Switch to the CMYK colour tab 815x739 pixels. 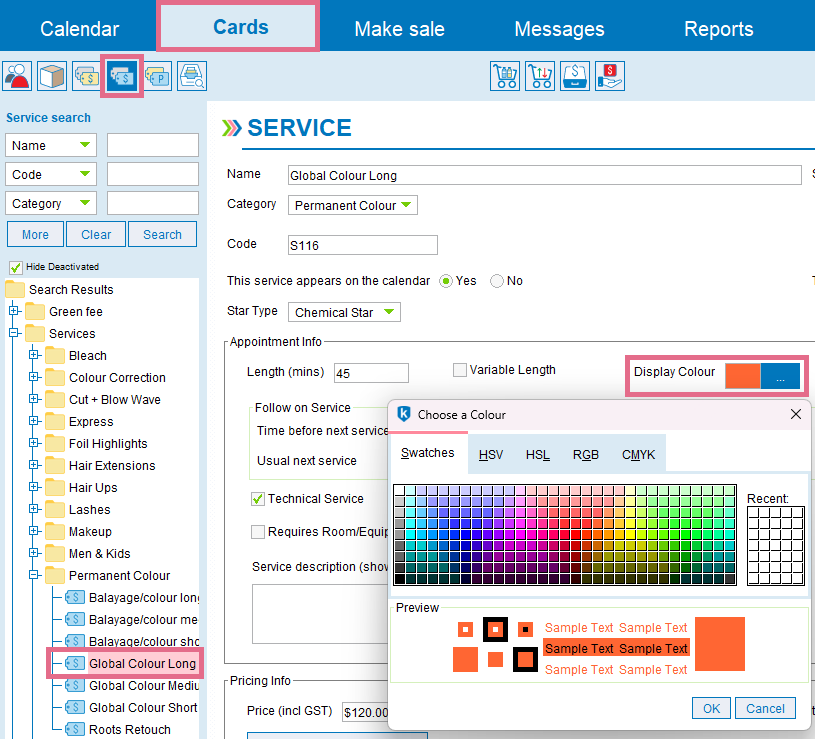(x=638, y=455)
